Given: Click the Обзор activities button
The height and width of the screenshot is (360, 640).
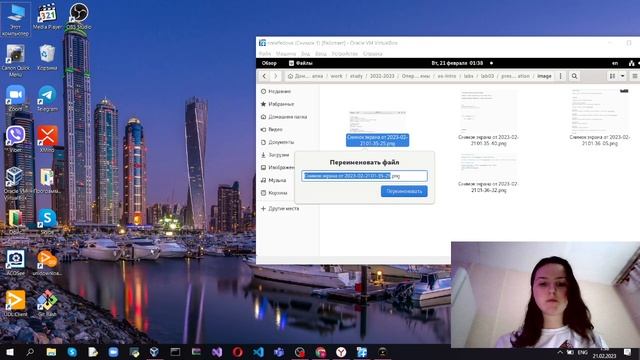Looking at the screenshot, I should click(x=269, y=63).
